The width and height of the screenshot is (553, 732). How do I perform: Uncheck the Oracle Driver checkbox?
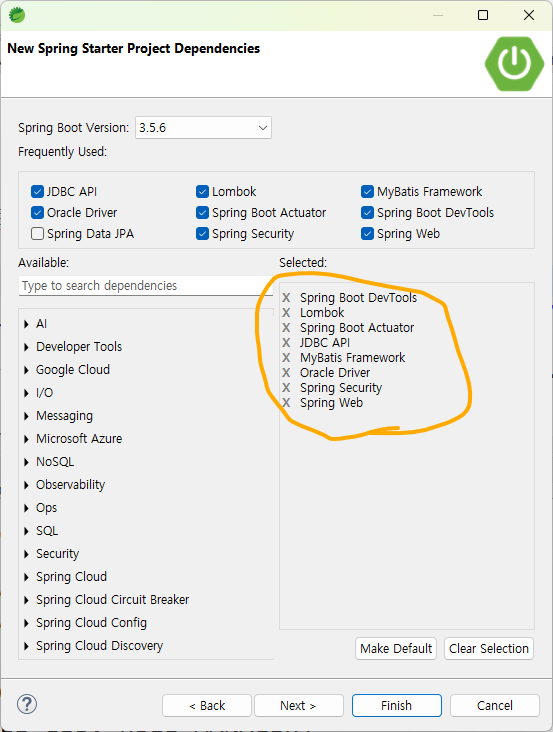[x=37, y=212]
